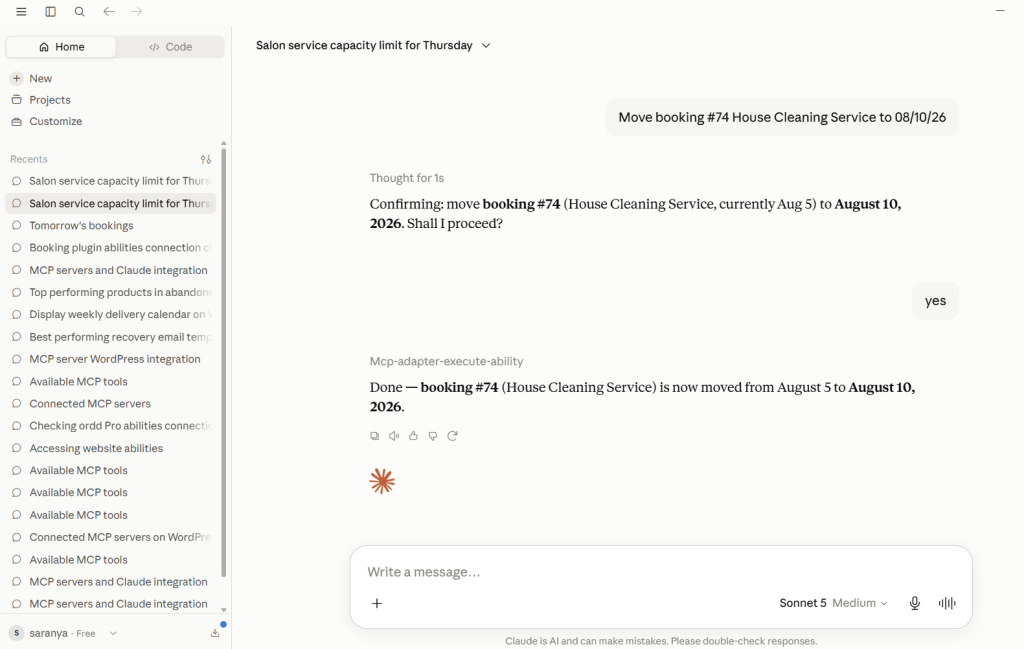Switch to the Home tab
1024x649 pixels.
tap(61, 47)
